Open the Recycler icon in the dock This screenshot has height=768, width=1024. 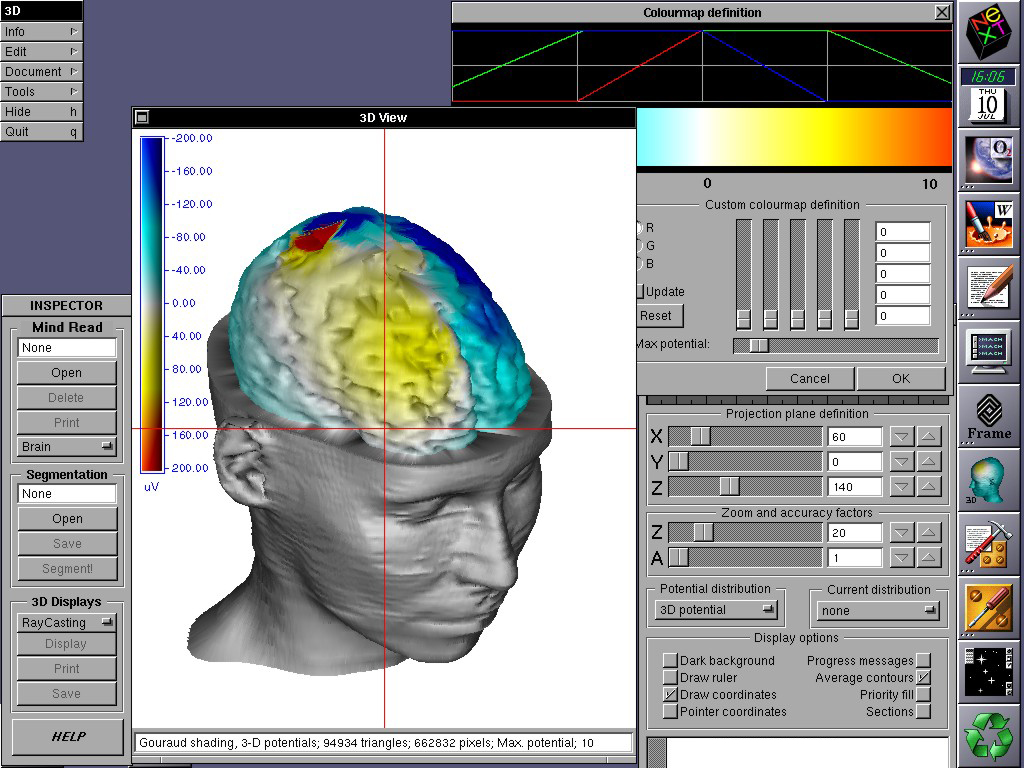tap(988, 735)
